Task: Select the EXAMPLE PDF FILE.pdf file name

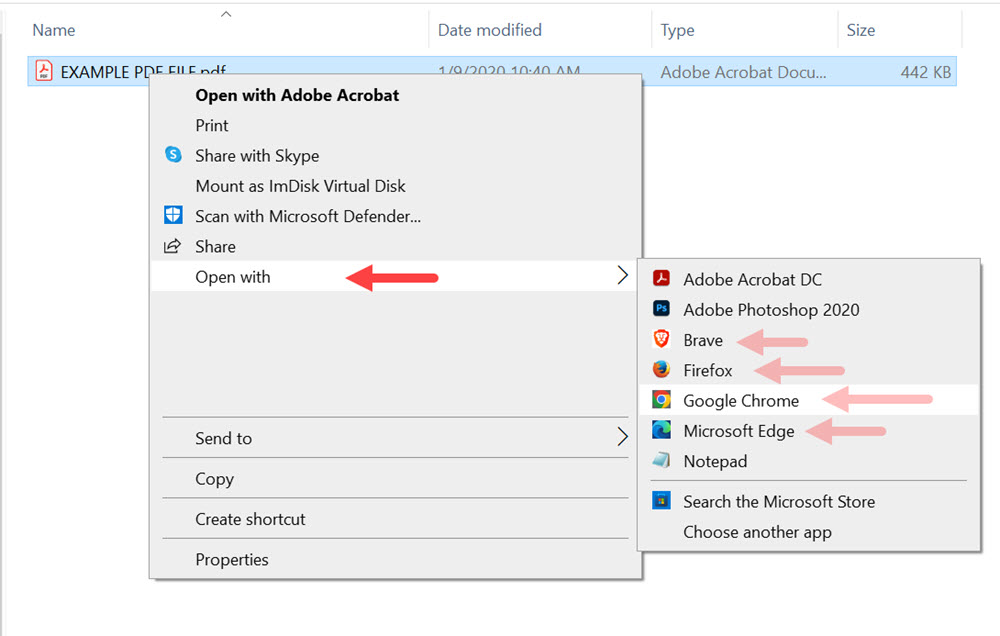Action: (143, 71)
